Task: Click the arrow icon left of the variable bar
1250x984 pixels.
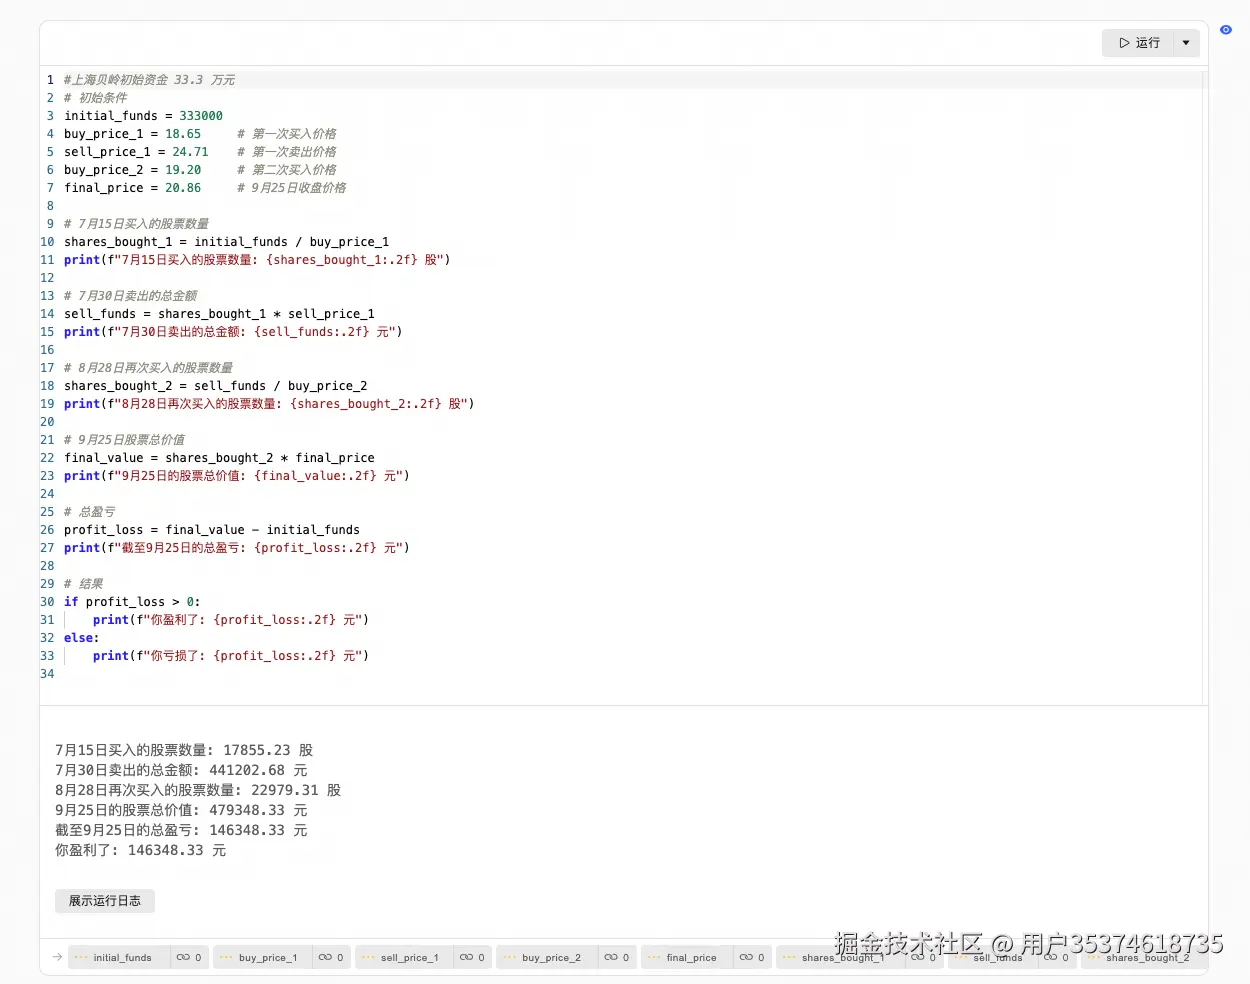Action: point(57,957)
